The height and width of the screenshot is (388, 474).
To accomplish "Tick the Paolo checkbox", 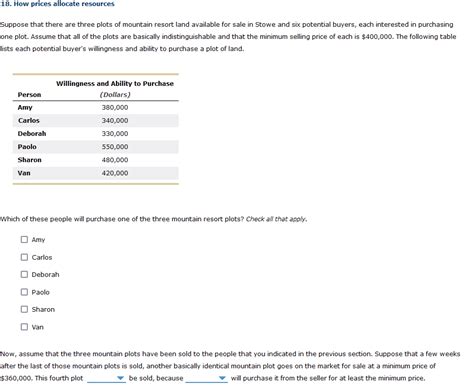I will (24, 292).
